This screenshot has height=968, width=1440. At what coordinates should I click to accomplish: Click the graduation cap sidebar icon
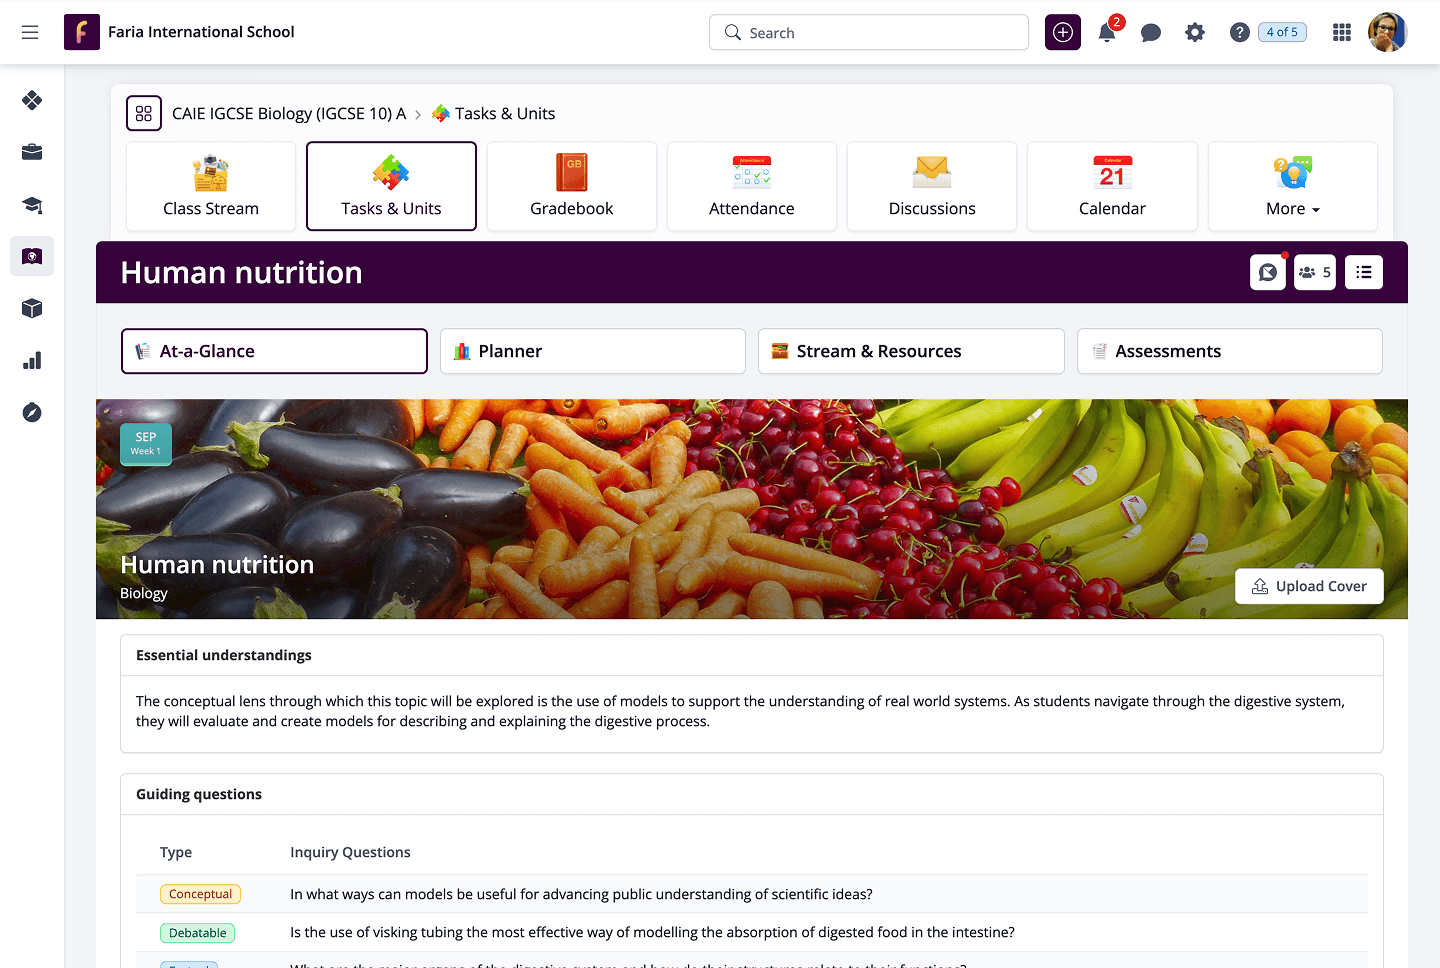point(32,205)
